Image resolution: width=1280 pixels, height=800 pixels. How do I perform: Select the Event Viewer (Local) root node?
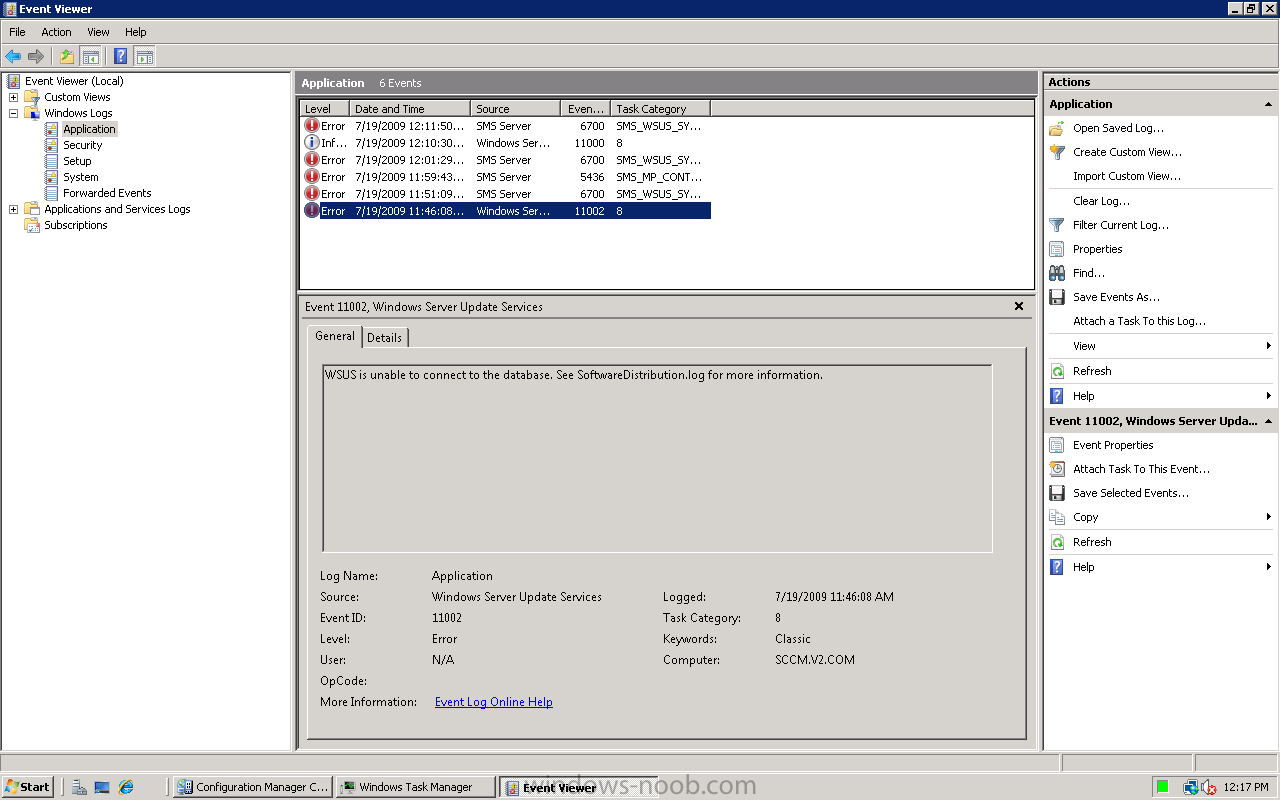[x=74, y=81]
